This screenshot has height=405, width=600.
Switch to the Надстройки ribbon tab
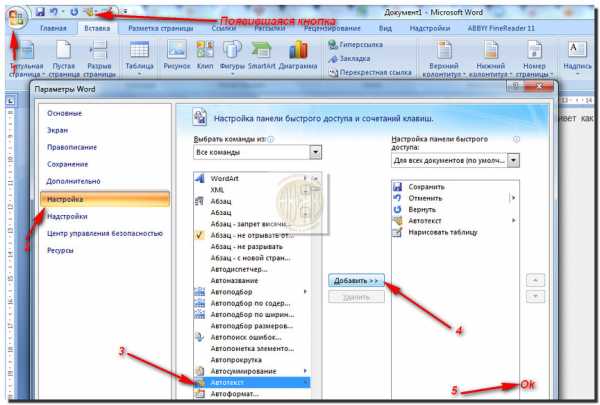point(429,28)
